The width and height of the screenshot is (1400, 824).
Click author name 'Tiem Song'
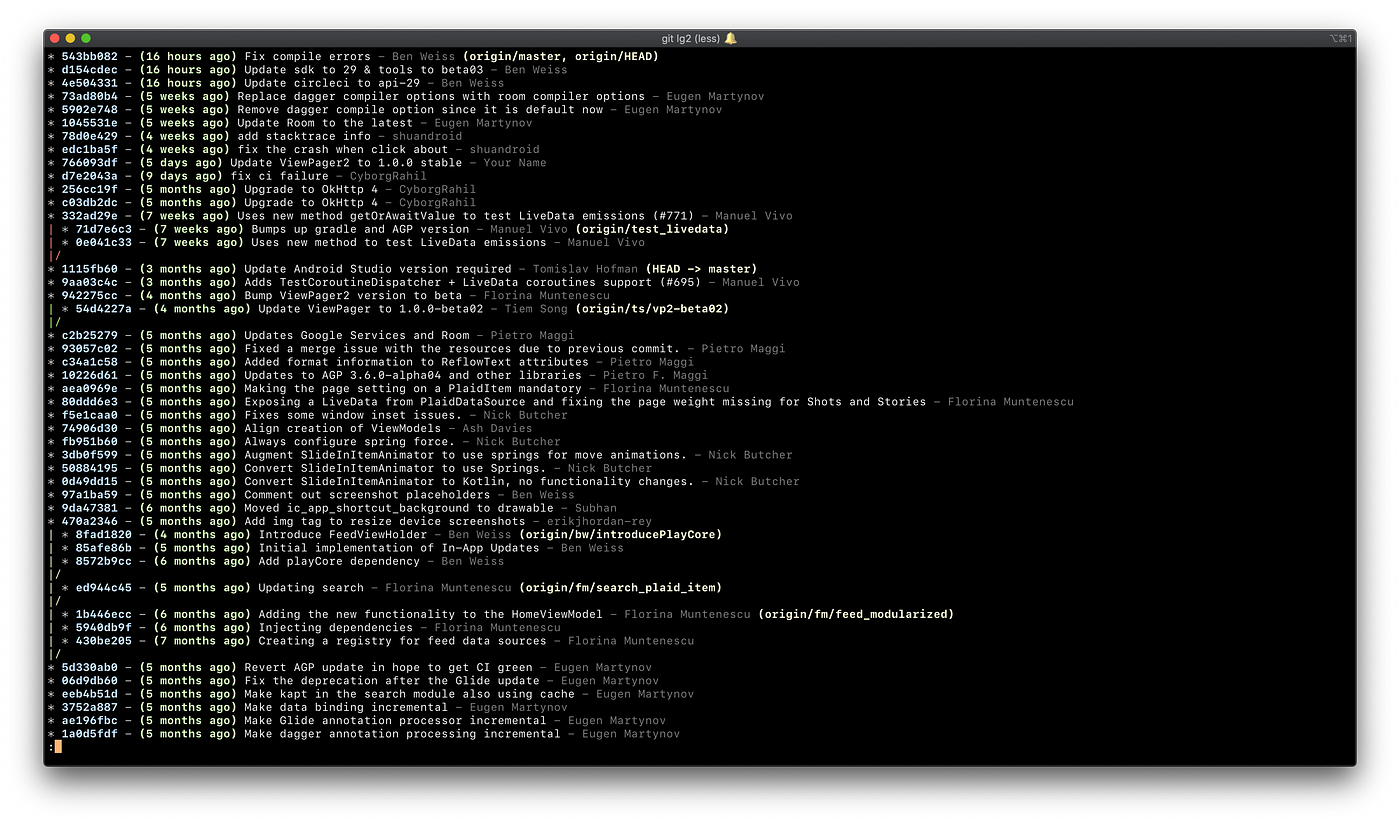536,309
